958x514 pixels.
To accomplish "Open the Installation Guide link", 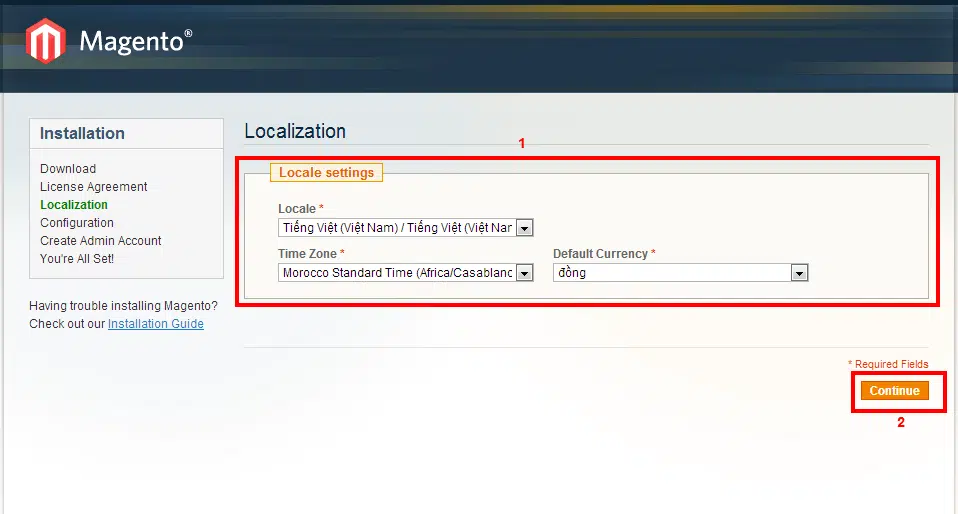I will point(156,324).
